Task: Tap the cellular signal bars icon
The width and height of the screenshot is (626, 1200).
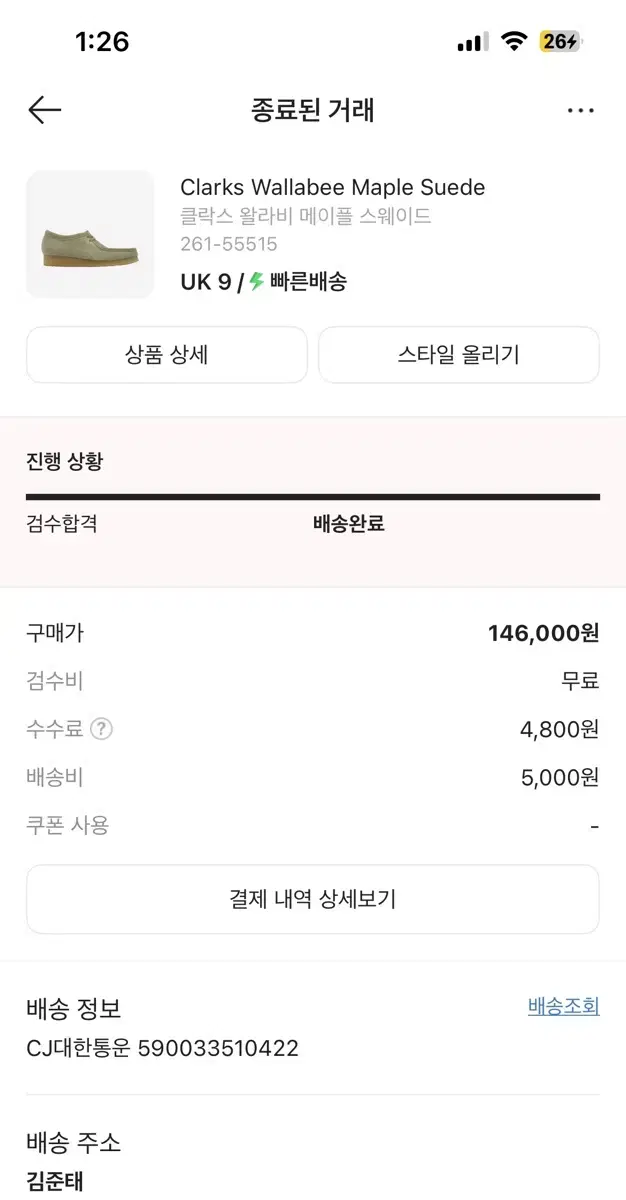Action: pos(472,42)
